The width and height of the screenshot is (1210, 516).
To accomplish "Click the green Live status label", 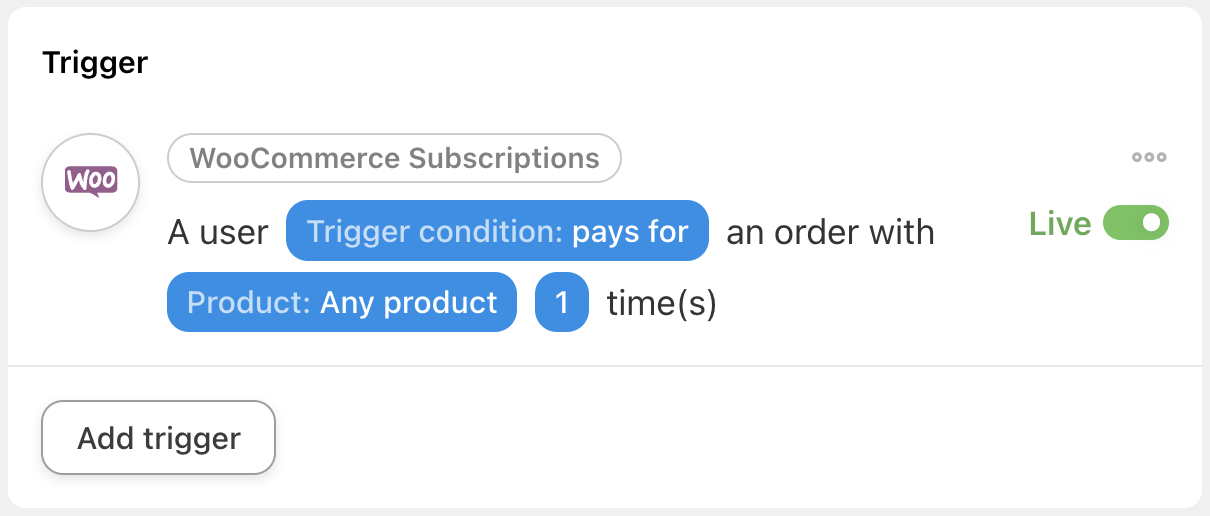I will pos(1059,224).
